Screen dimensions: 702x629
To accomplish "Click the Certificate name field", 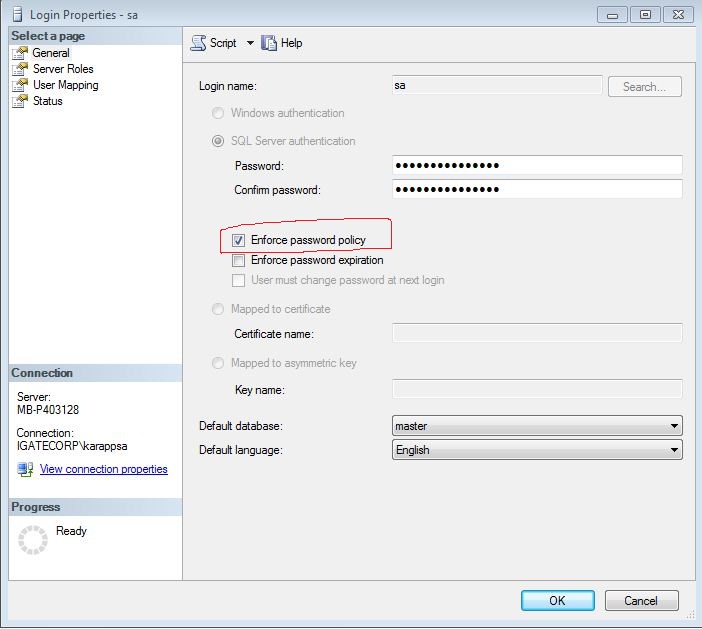I will (x=537, y=333).
